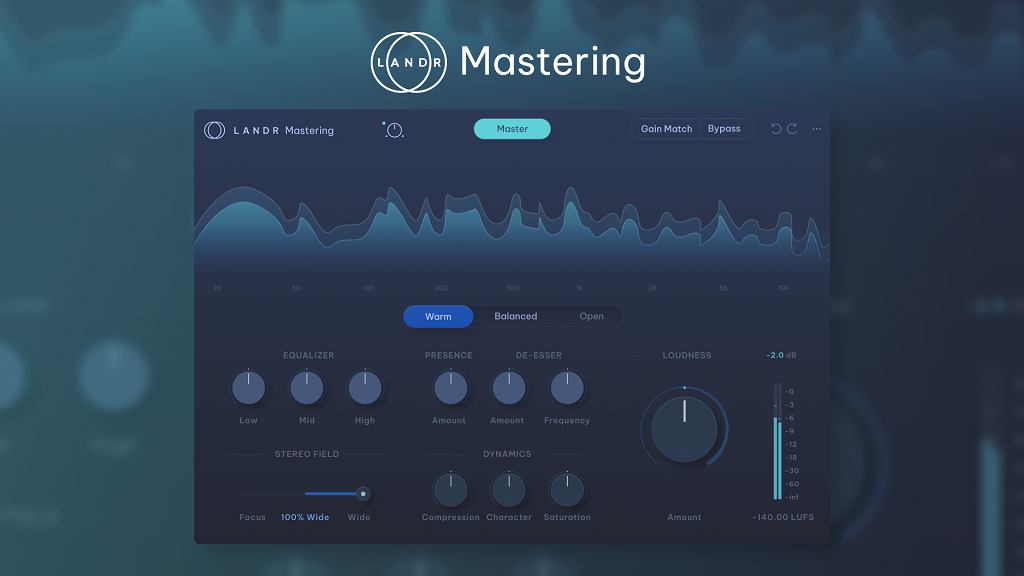Click the De-Esser Frequency knob

567,388
